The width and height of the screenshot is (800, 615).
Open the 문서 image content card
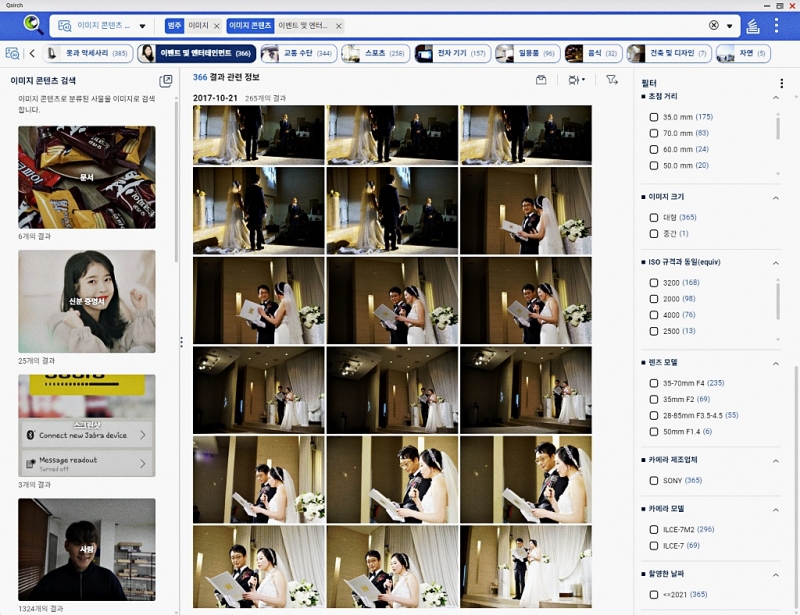pos(87,177)
